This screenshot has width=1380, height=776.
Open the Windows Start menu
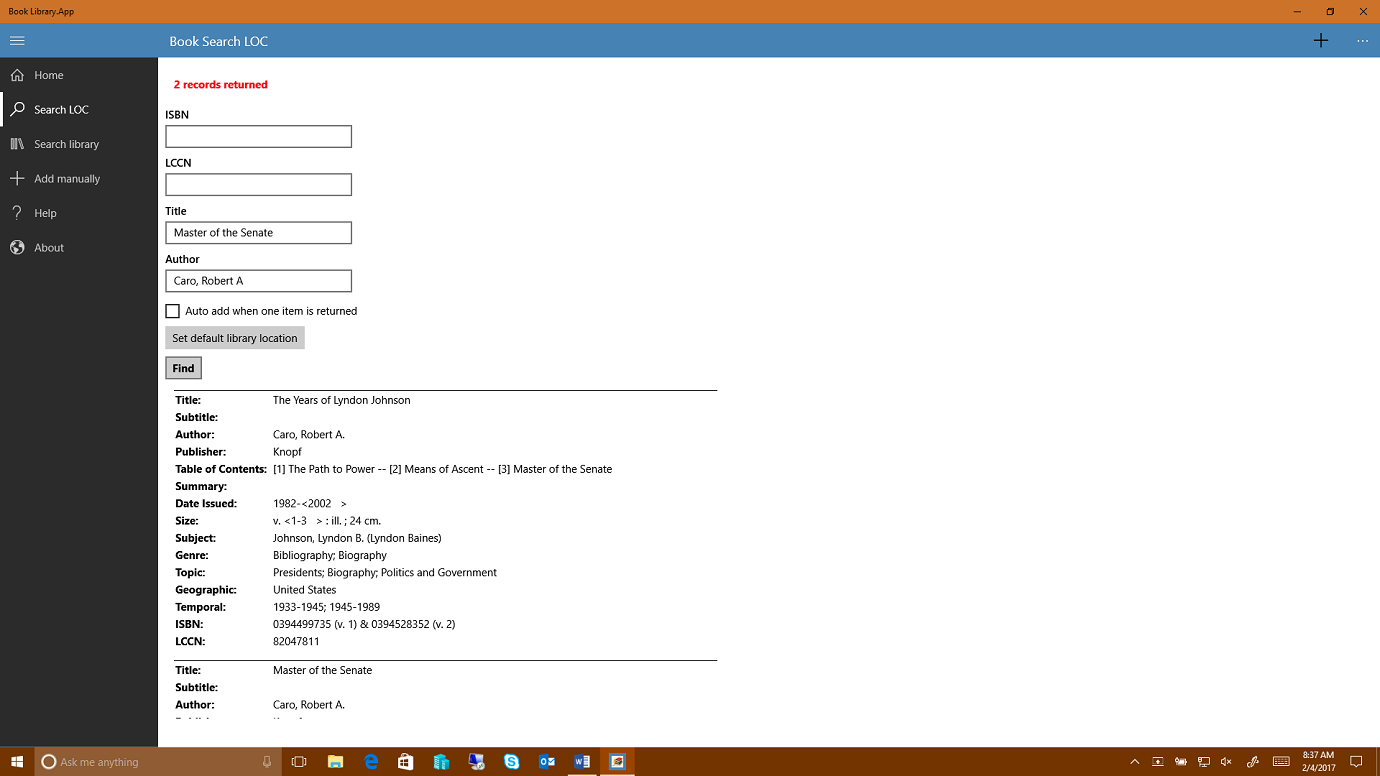coord(17,762)
